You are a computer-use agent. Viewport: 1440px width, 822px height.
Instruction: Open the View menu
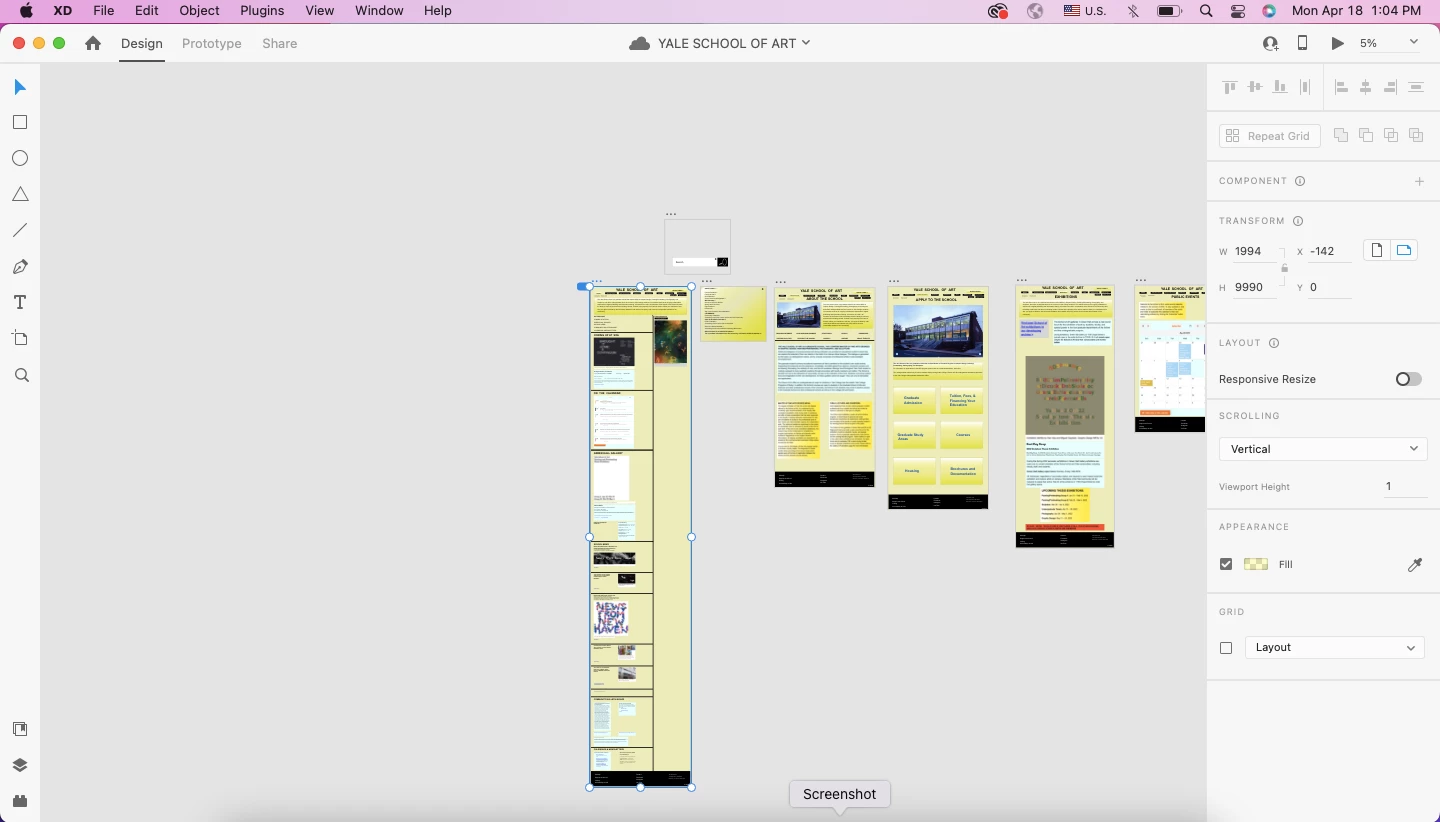[319, 11]
